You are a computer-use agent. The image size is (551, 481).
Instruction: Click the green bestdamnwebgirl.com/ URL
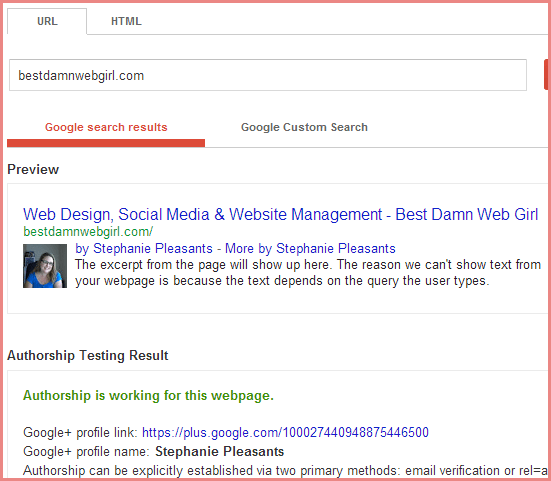point(88,232)
